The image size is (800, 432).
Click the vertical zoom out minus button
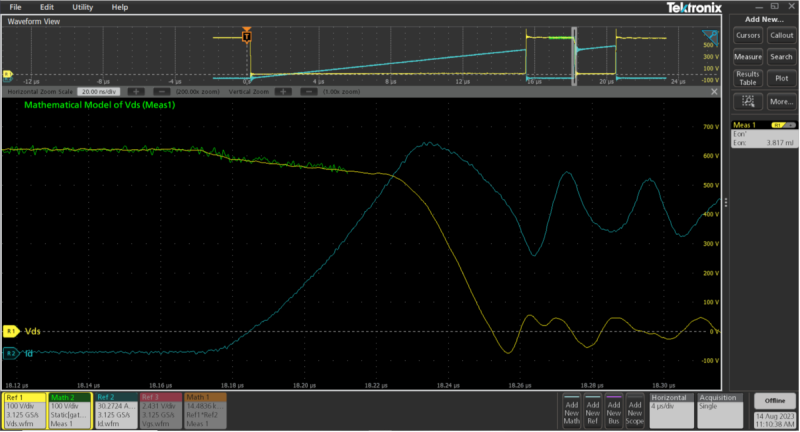[x=309, y=90]
